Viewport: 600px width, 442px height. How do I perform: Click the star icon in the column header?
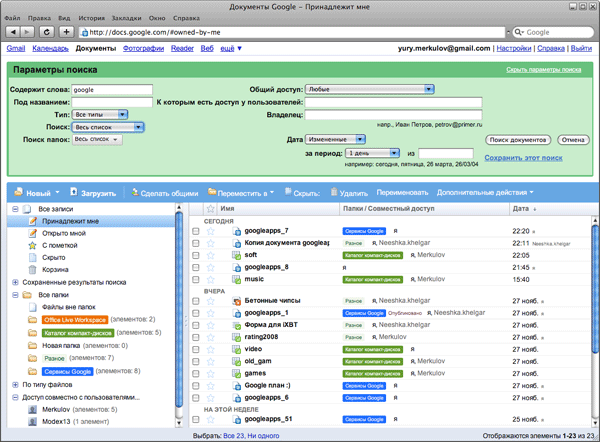tap(210, 209)
